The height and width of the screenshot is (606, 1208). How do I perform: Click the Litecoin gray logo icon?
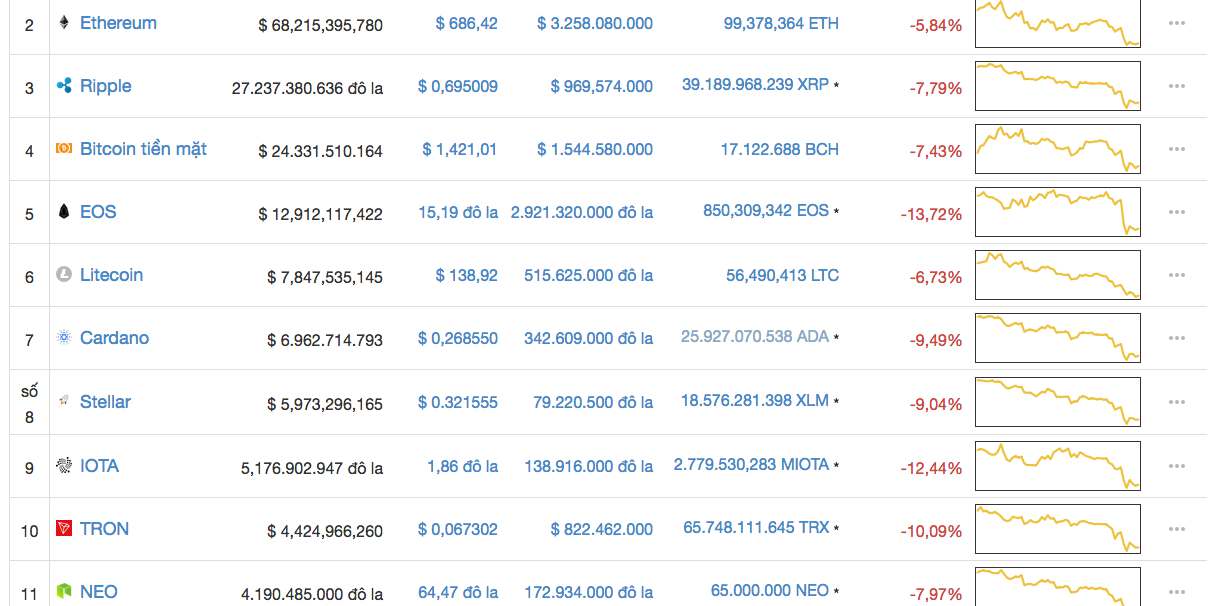(64, 274)
